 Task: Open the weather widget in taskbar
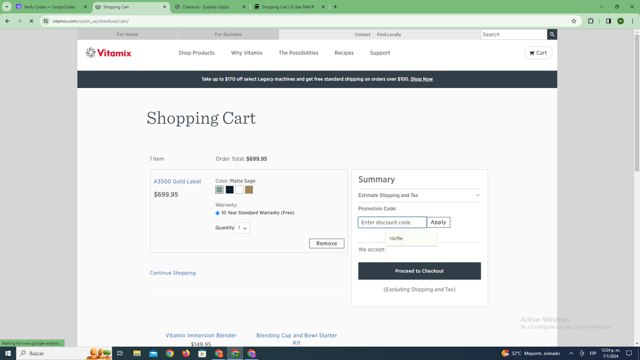530,353
